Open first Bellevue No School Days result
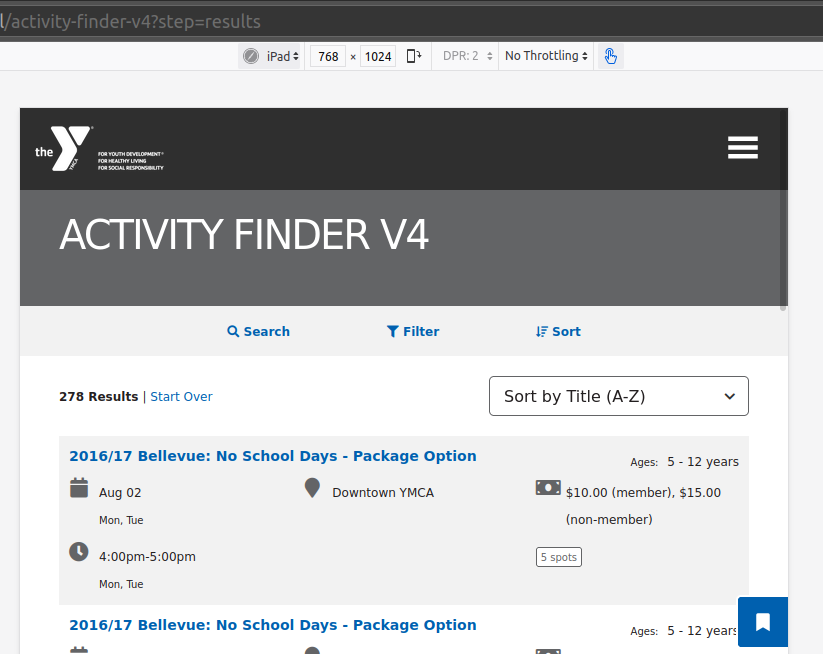Screen dimensions: 823x654 273,456
